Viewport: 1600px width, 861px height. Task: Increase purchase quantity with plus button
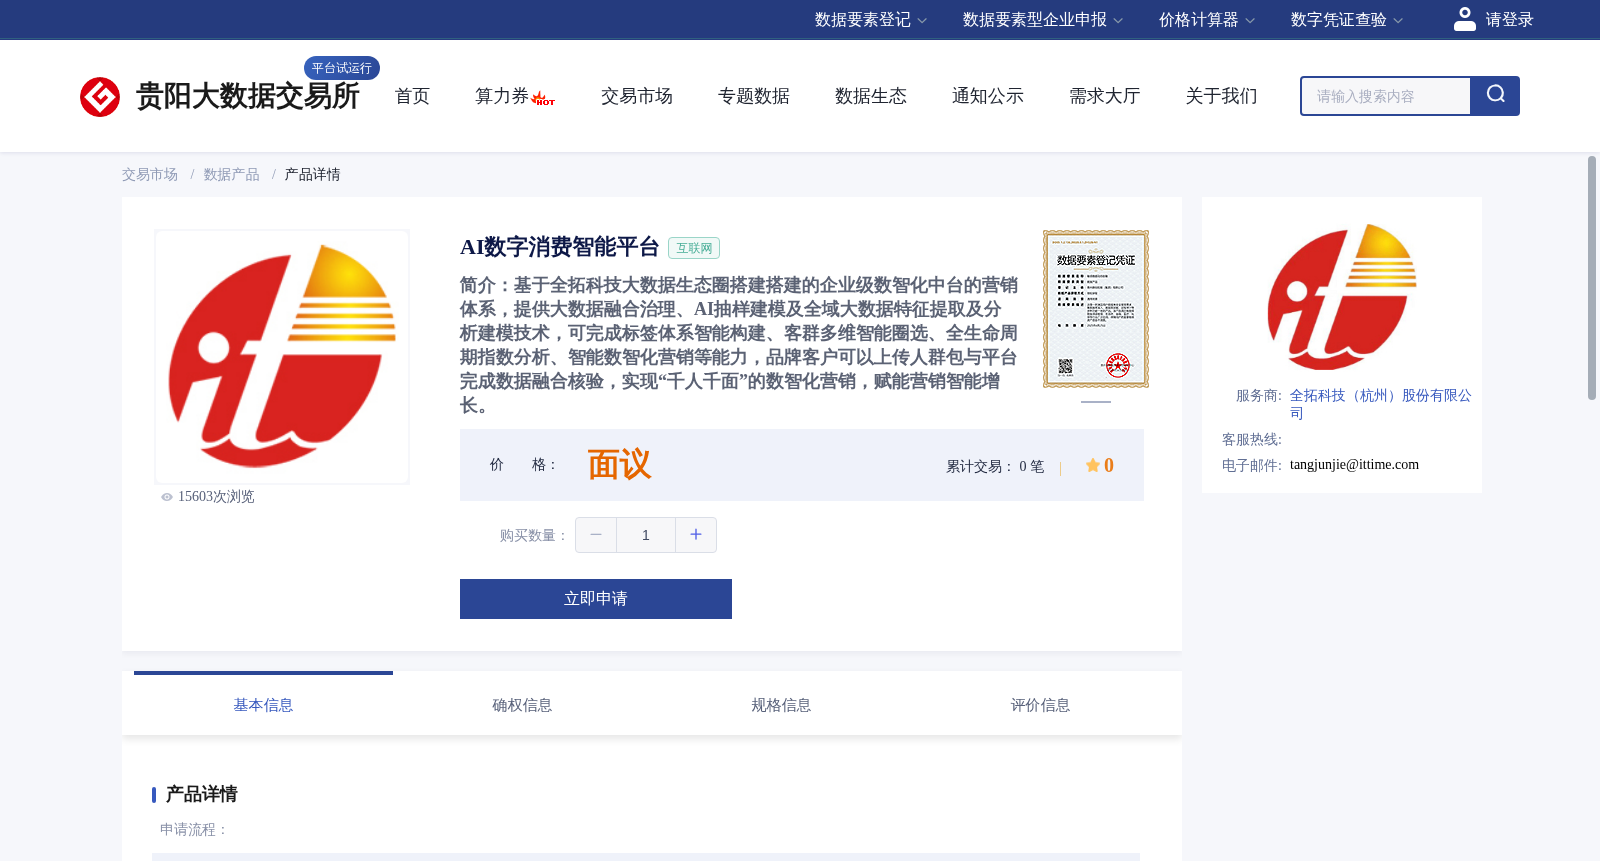(696, 535)
